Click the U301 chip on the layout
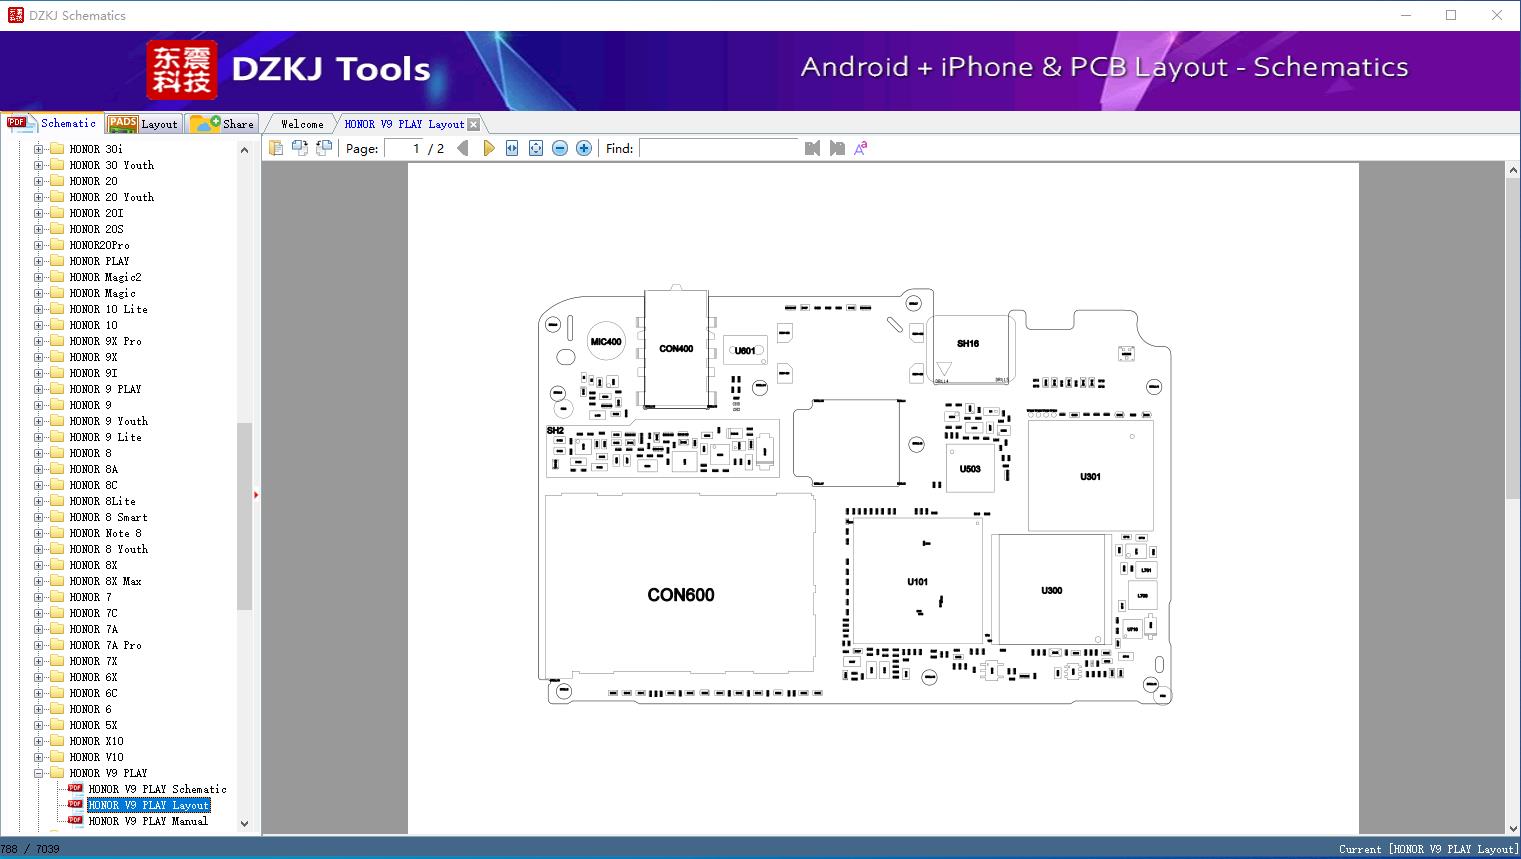 point(1090,476)
